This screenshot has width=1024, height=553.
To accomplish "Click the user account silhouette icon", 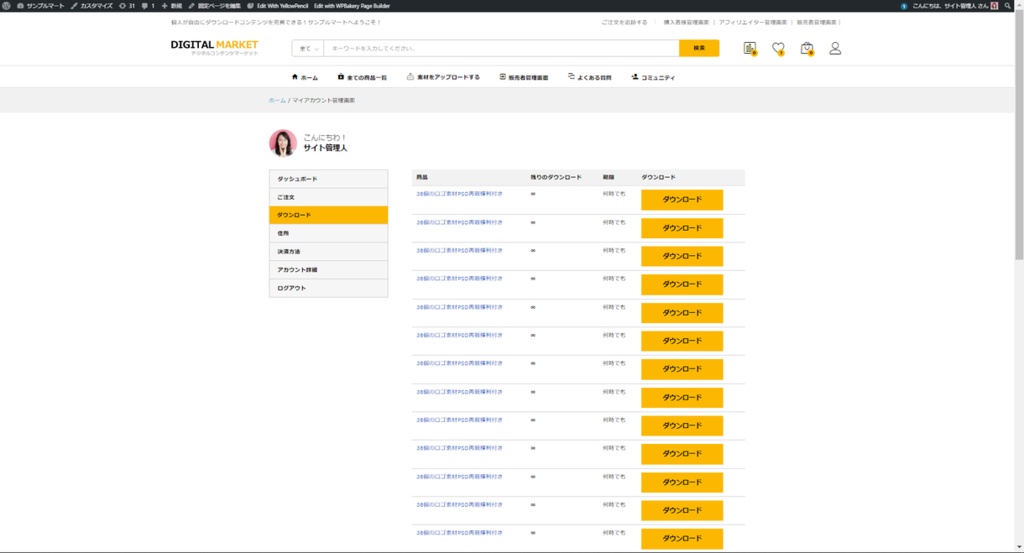I will 835,48.
